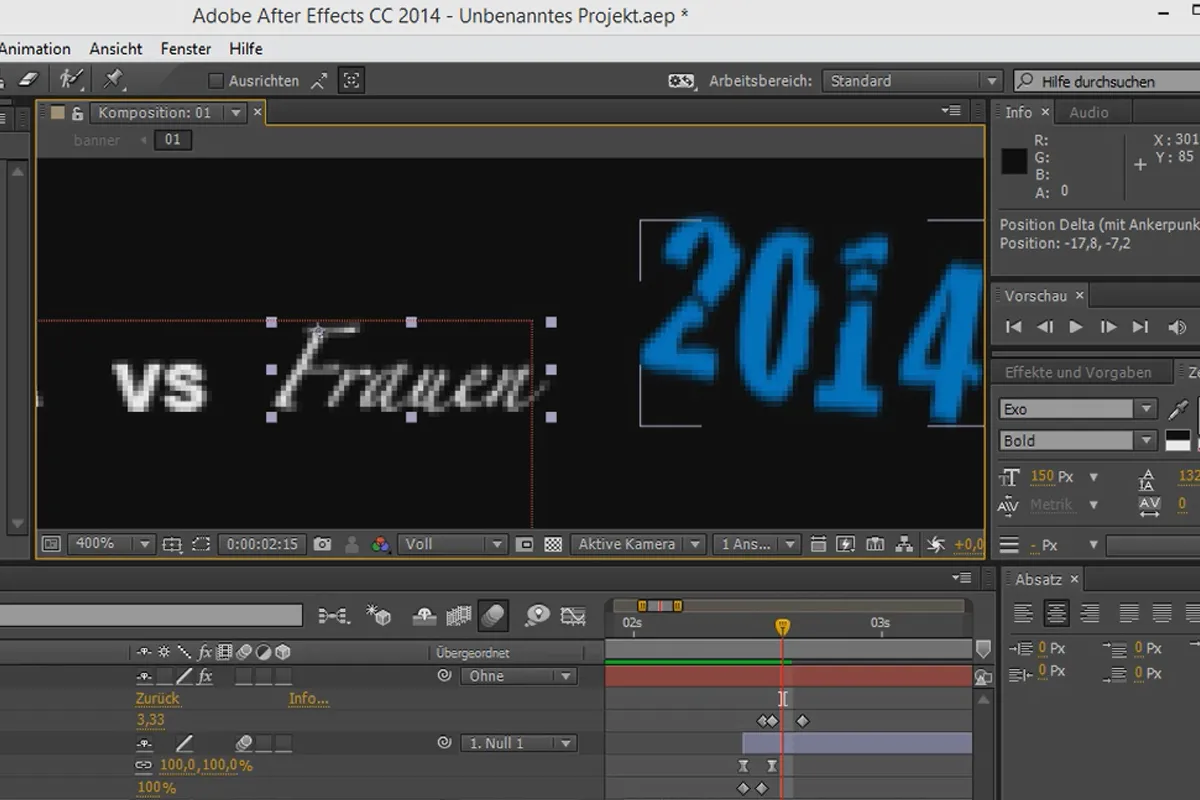Open the Animation menu

tap(35, 48)
